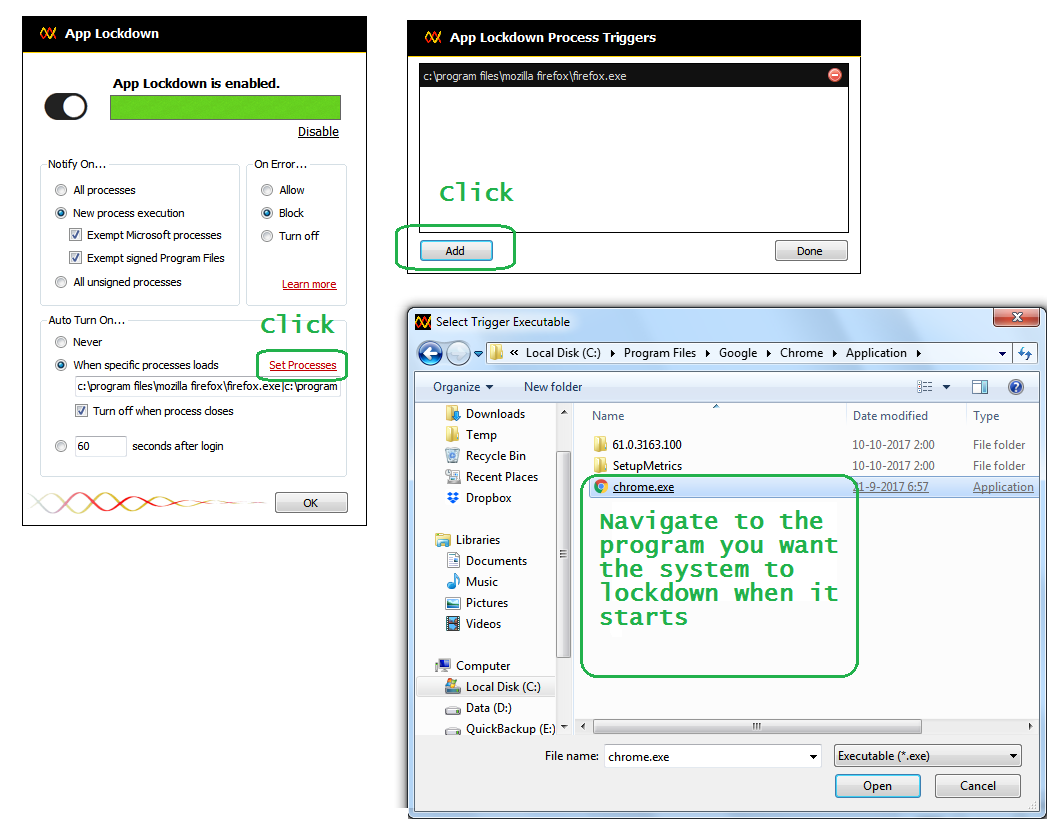Click the Google breadcrumb

click(x=737, y=353)
